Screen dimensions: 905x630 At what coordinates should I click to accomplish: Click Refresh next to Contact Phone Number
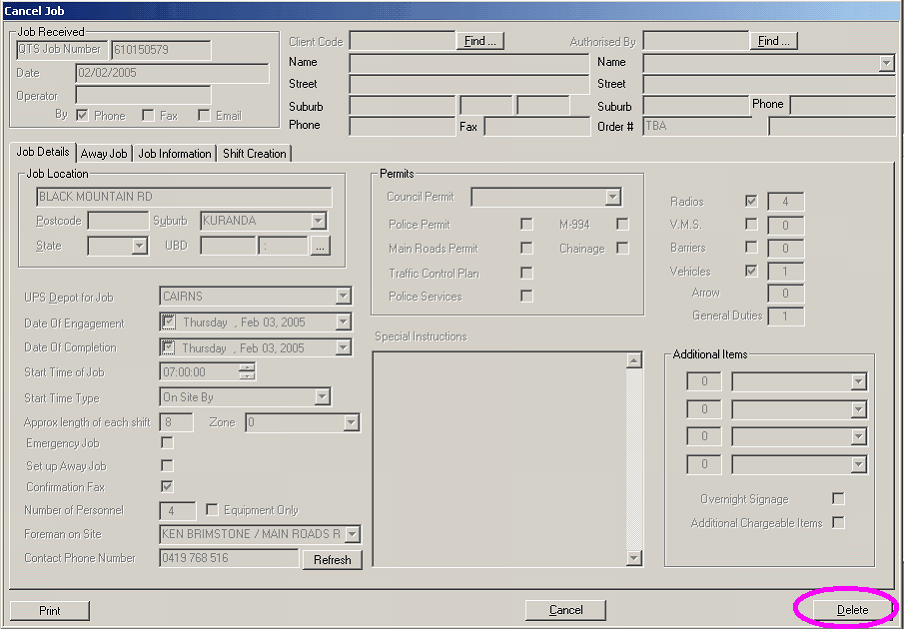click(332, 560)
